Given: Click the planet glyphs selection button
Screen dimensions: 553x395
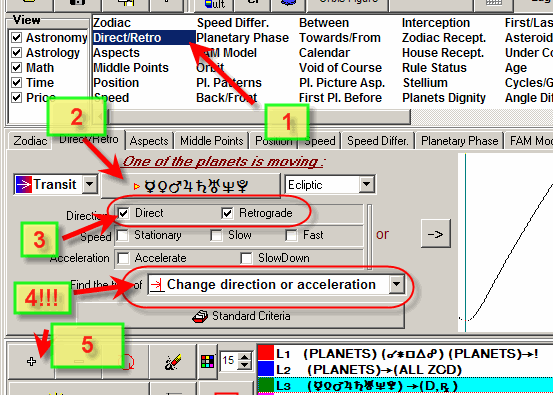Looking at the screenshot, I should pos(191,186).
